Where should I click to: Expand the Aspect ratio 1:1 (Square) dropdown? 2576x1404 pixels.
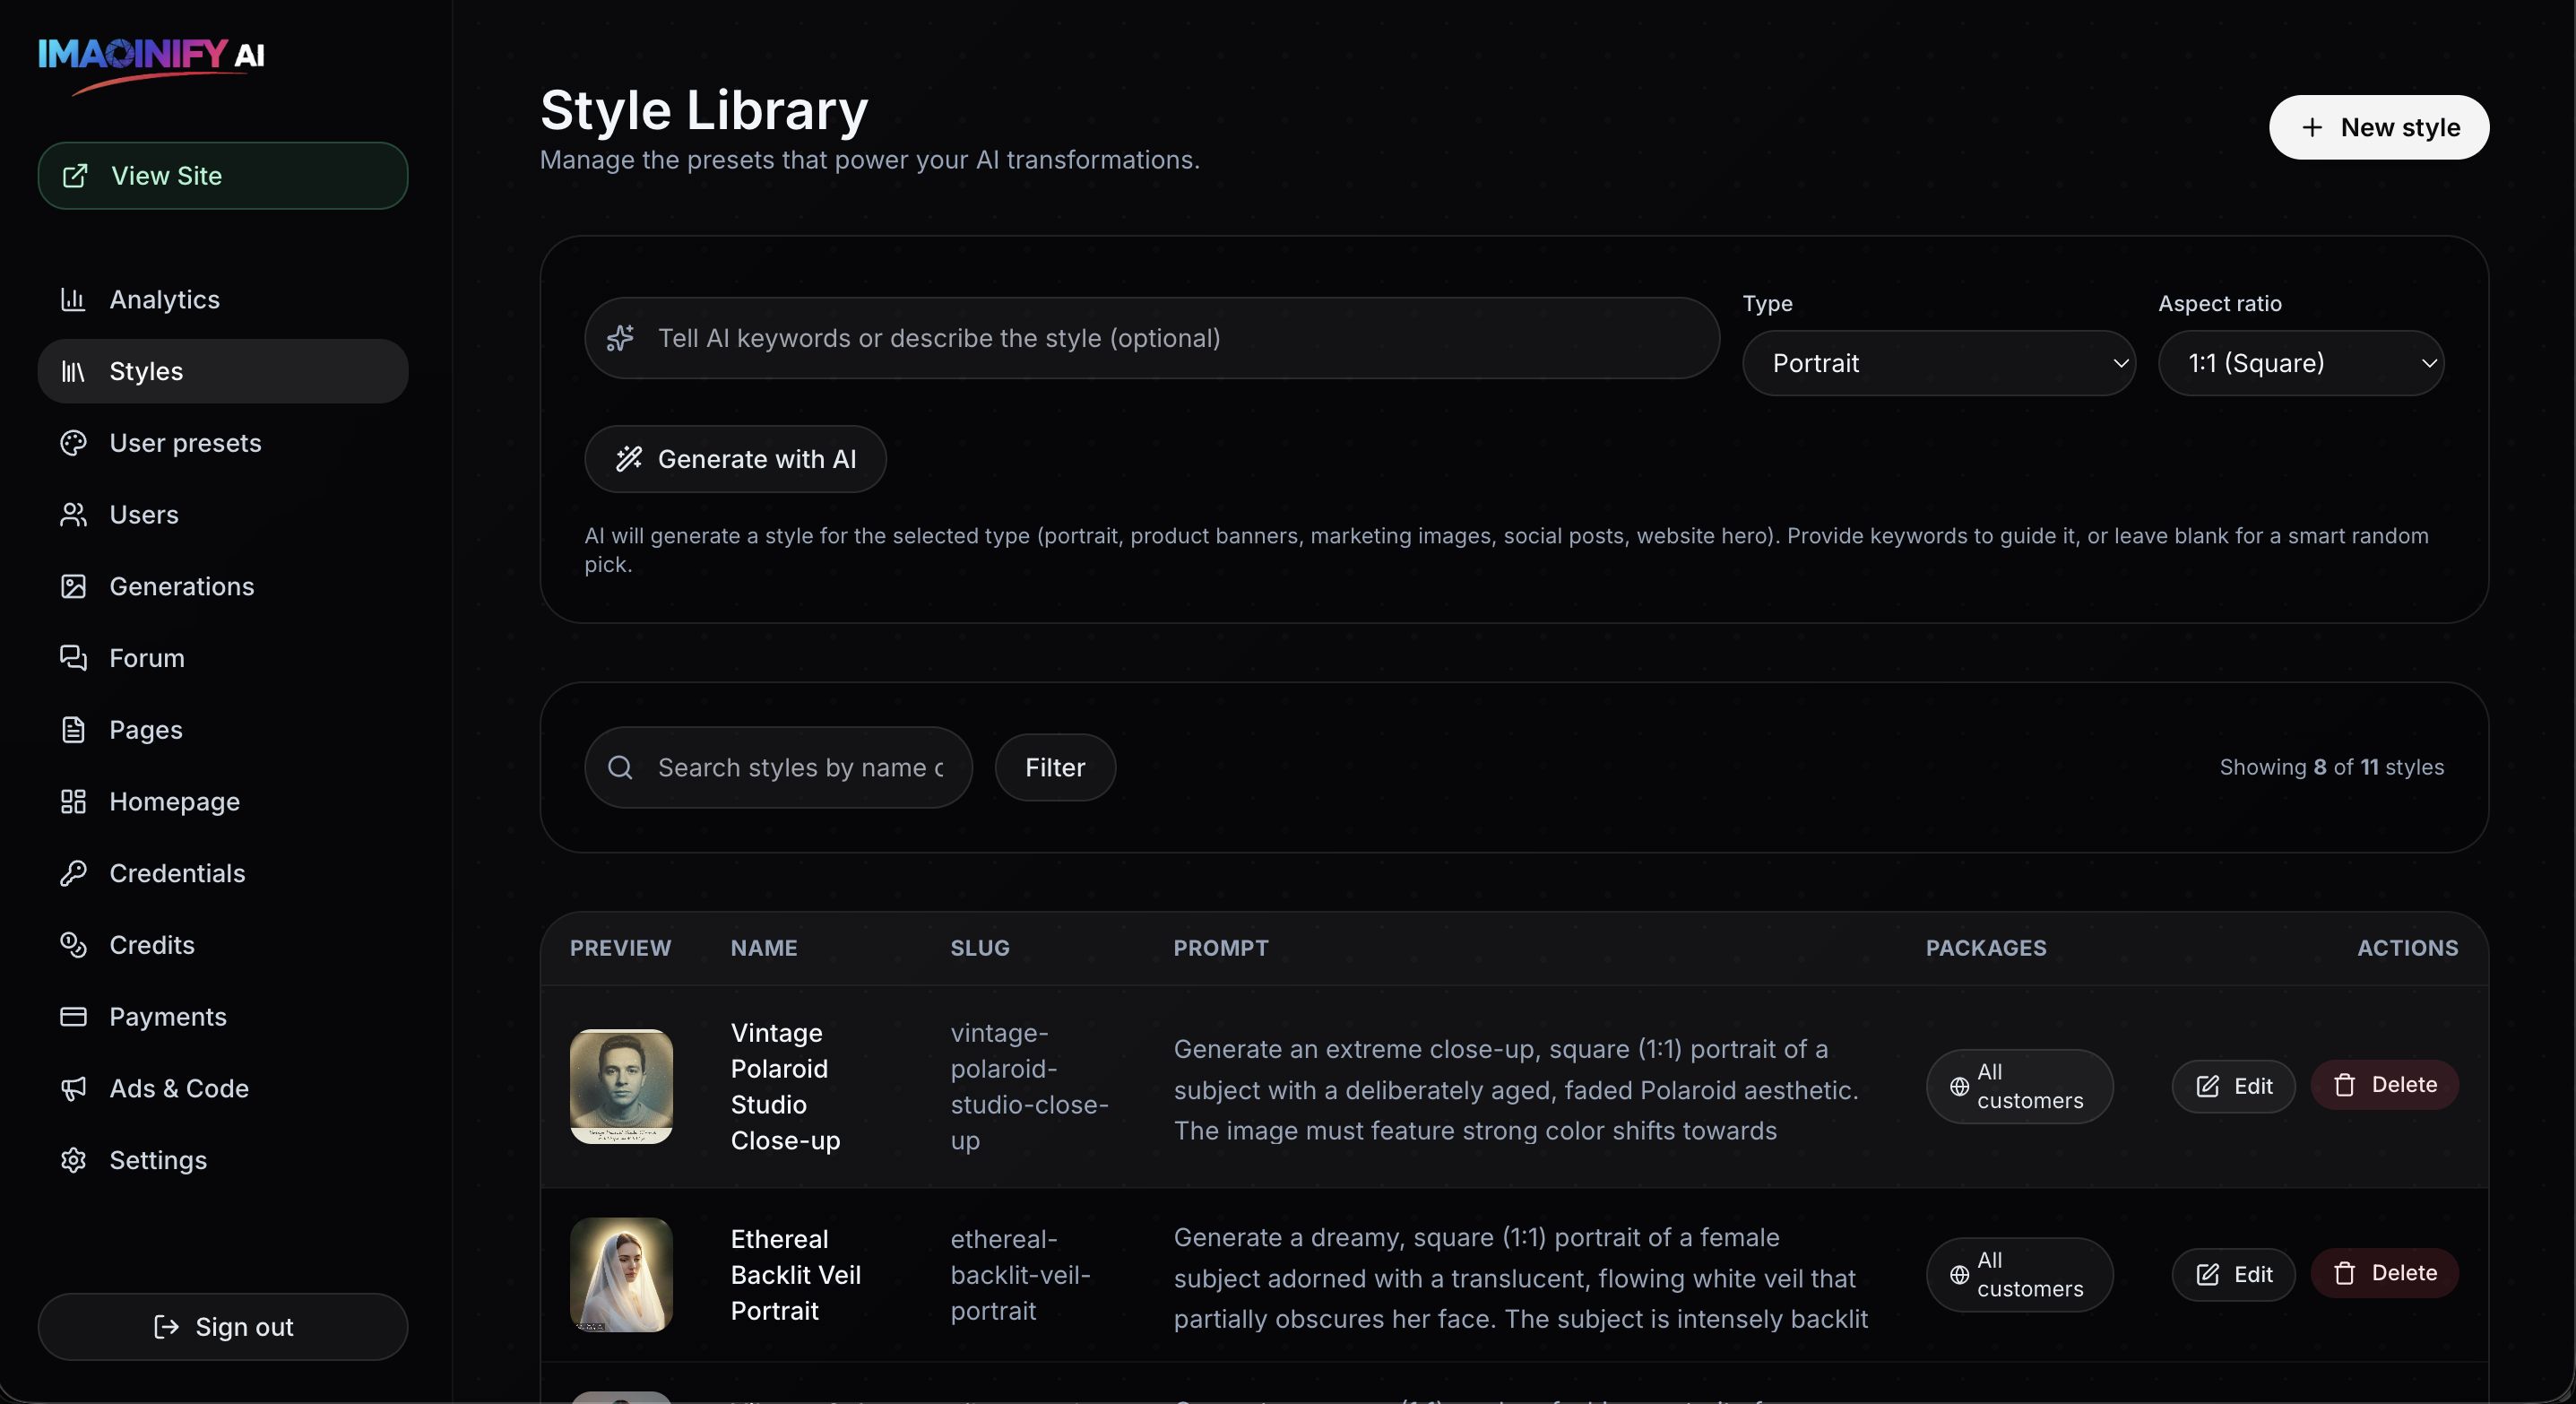[x=2300, y=363]
